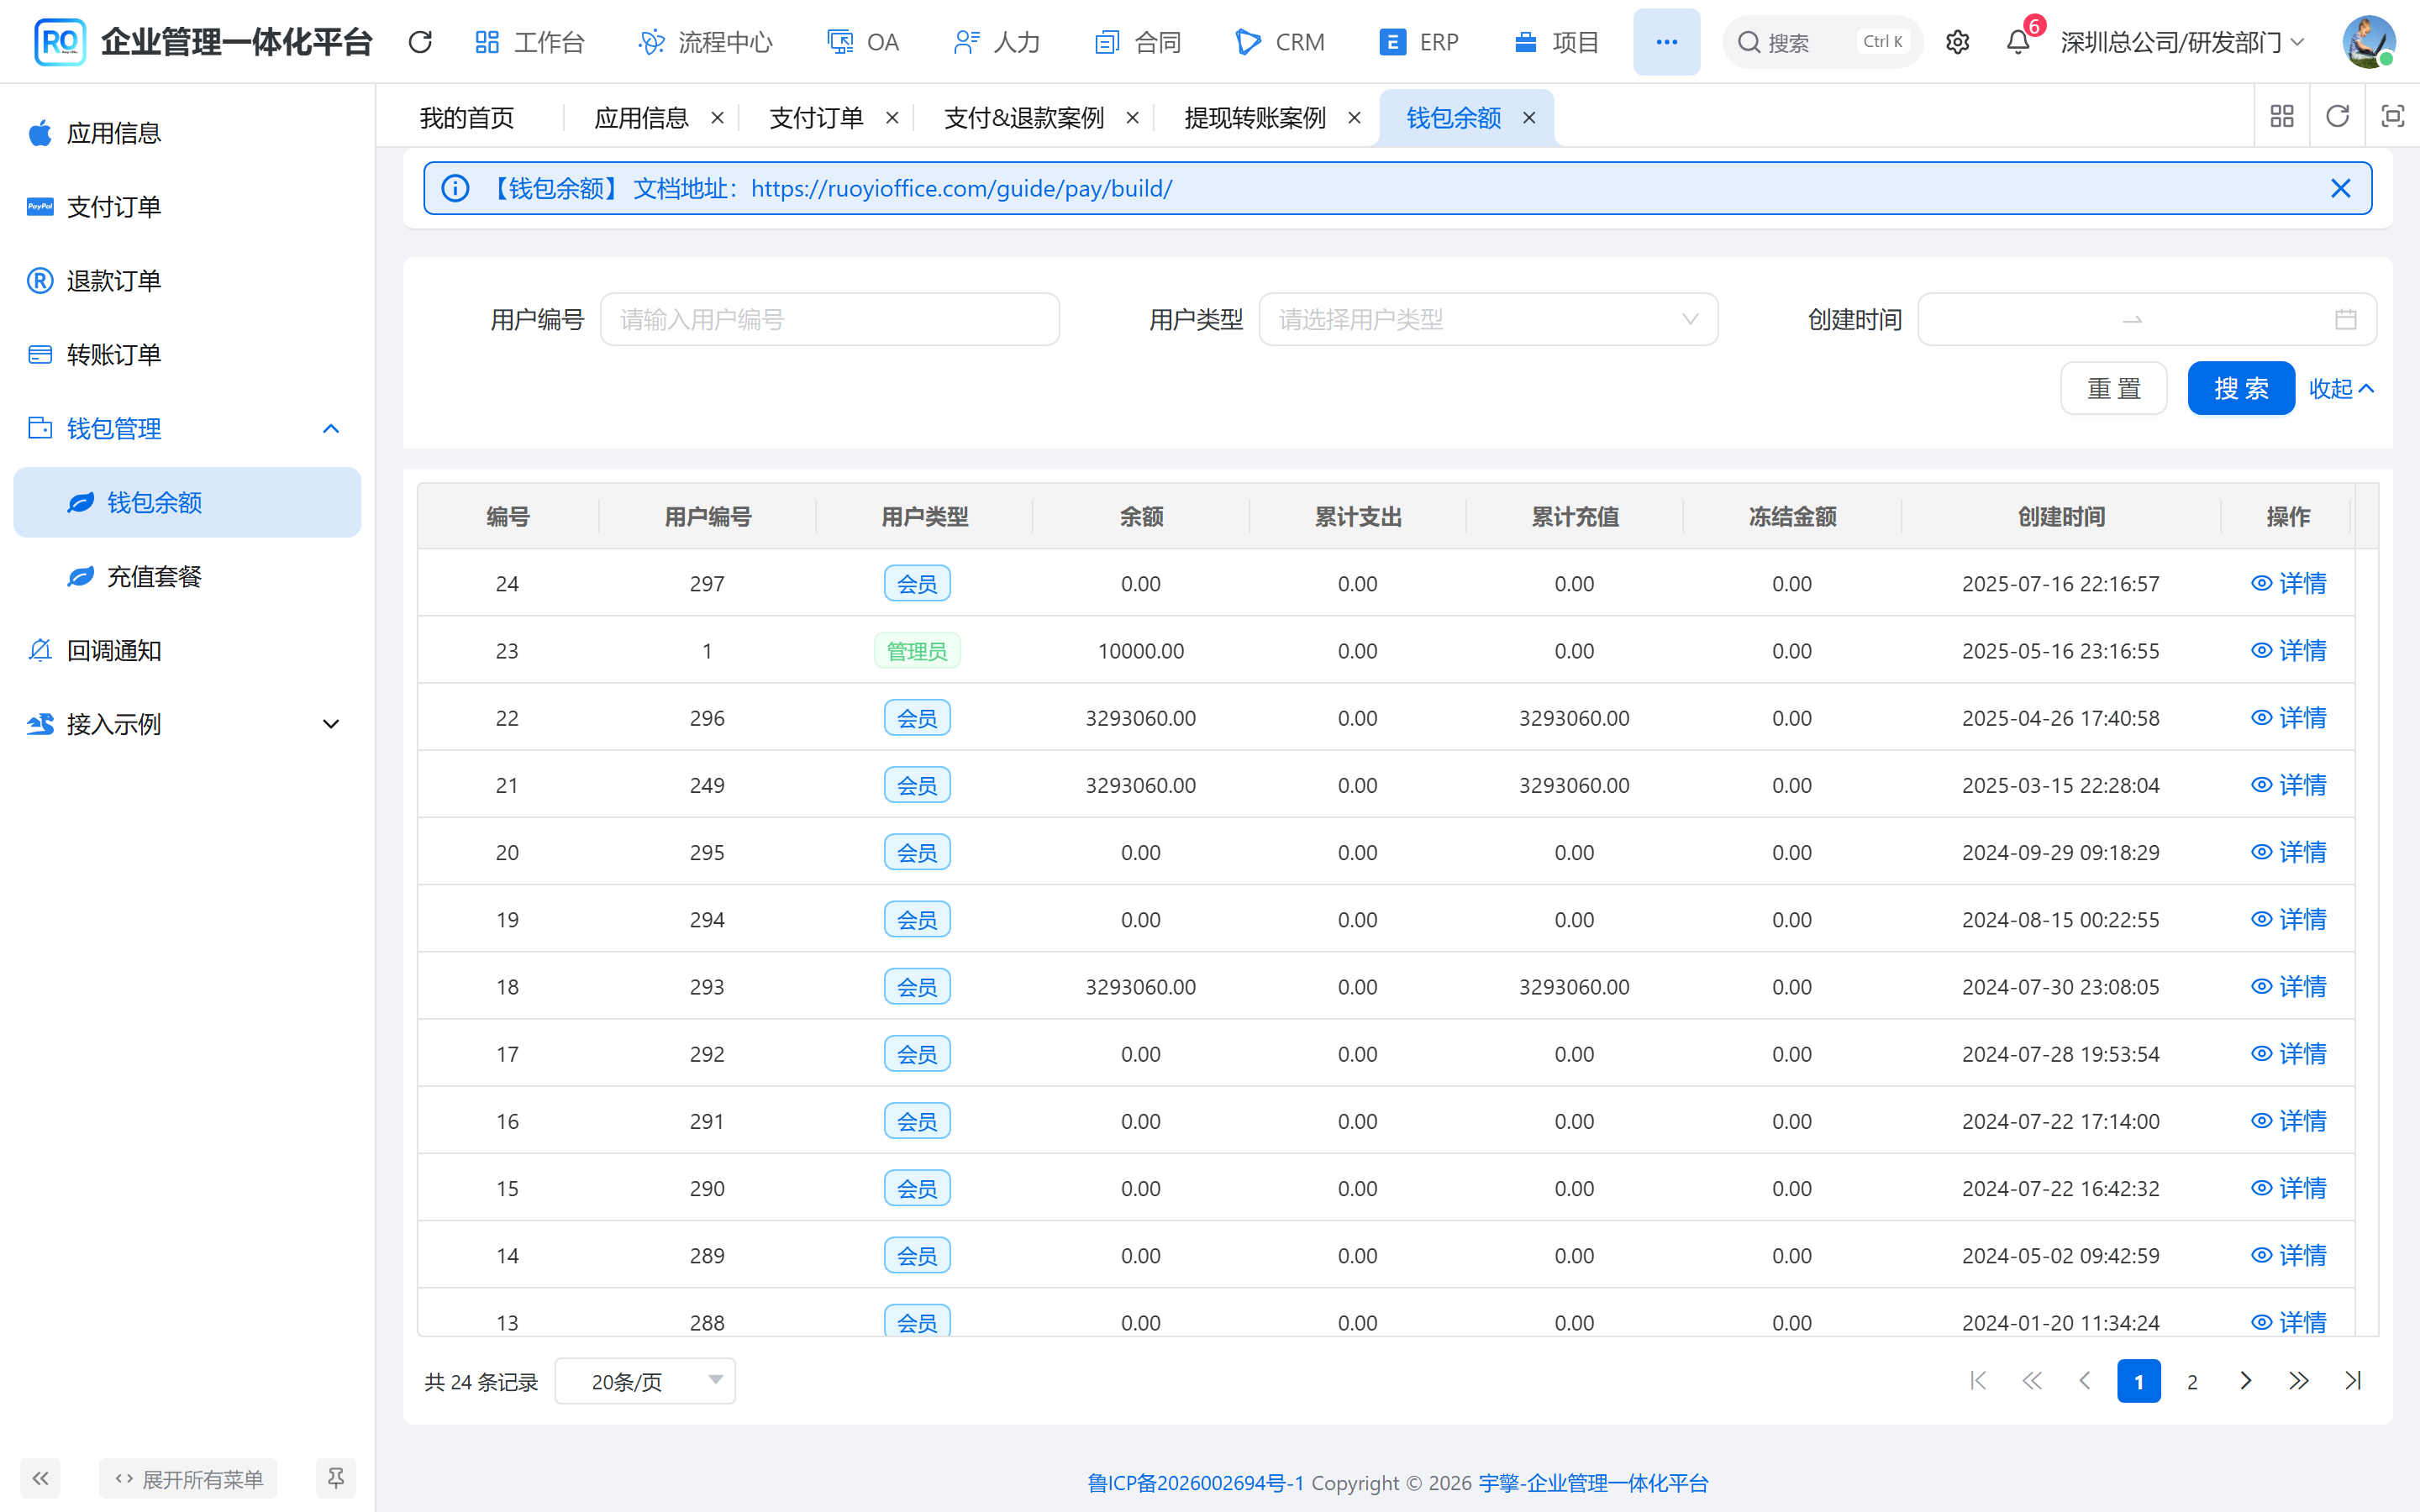Open notifications bell with badge 6
This screenshot has width=2420, height=1512.
click(x=2018, y=42)
